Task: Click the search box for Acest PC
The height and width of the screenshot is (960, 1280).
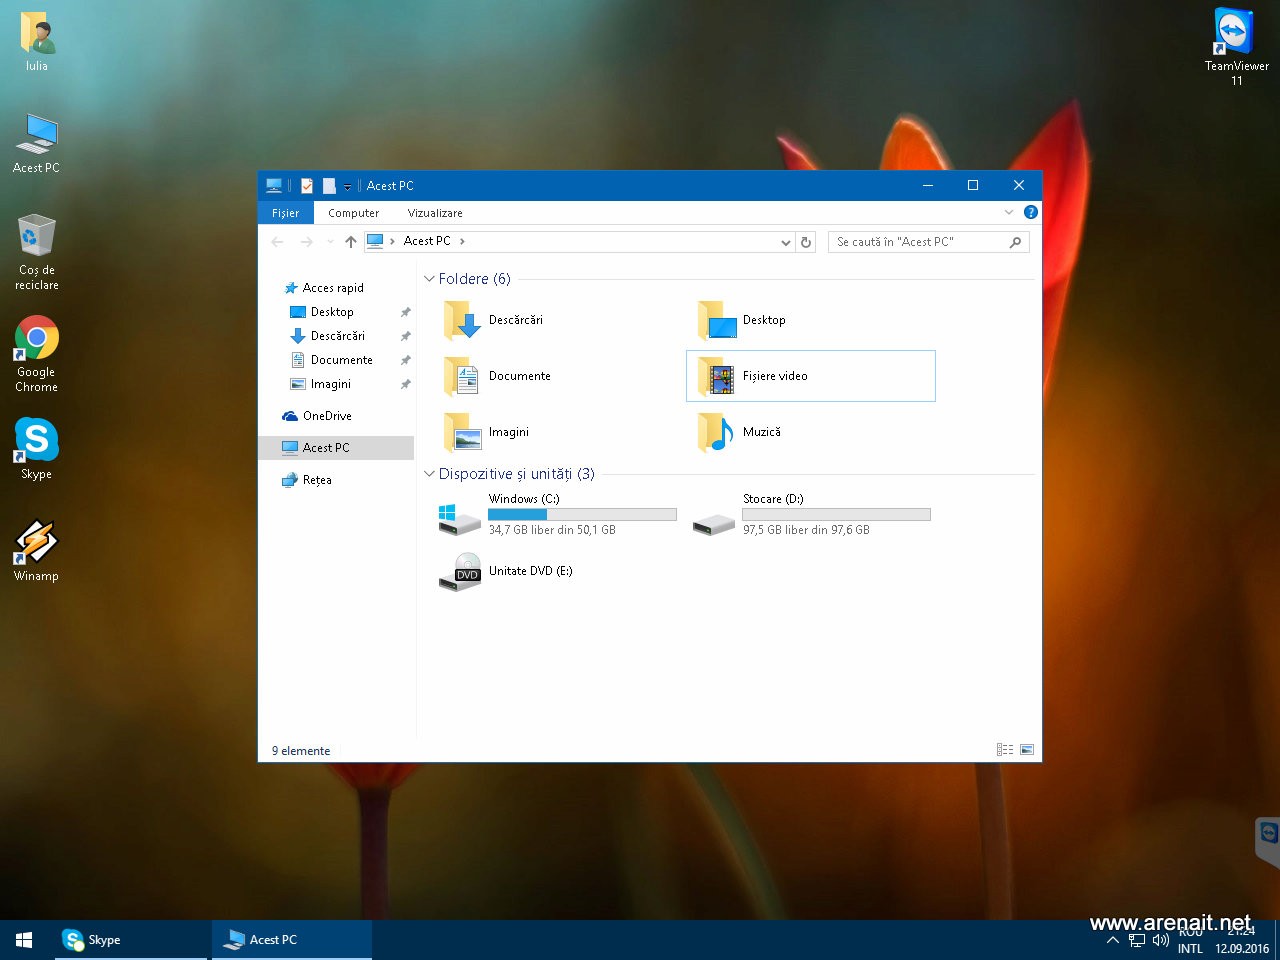Action: (x=918, y=242)
